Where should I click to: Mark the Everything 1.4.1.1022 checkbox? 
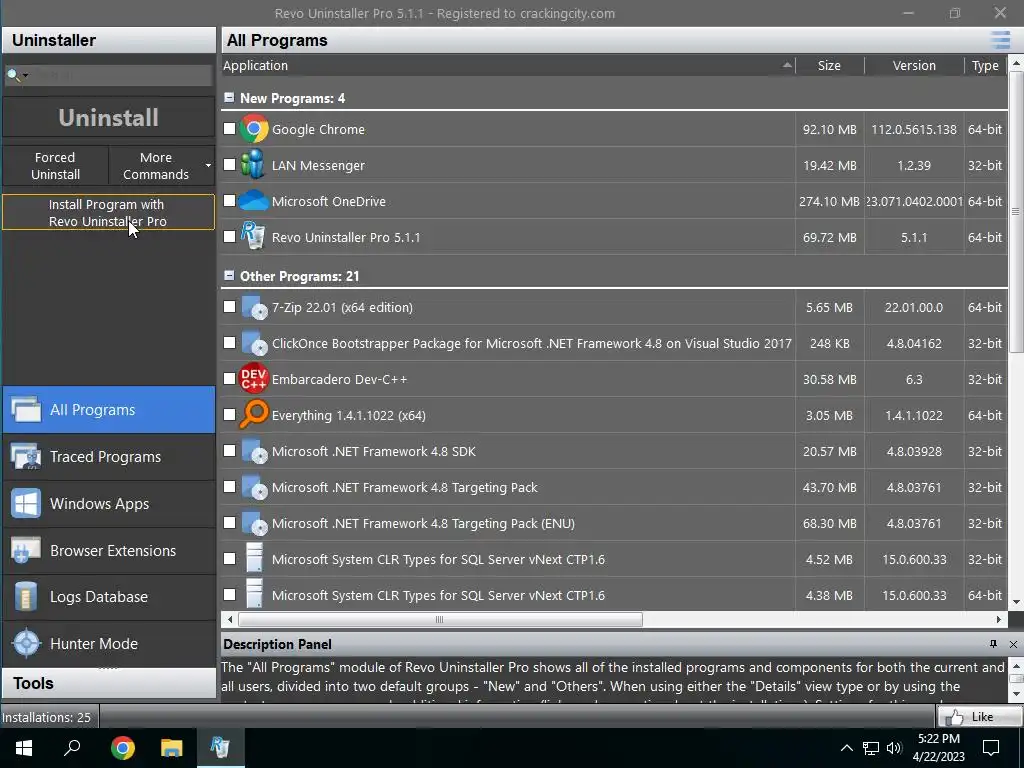click(229, 415)
